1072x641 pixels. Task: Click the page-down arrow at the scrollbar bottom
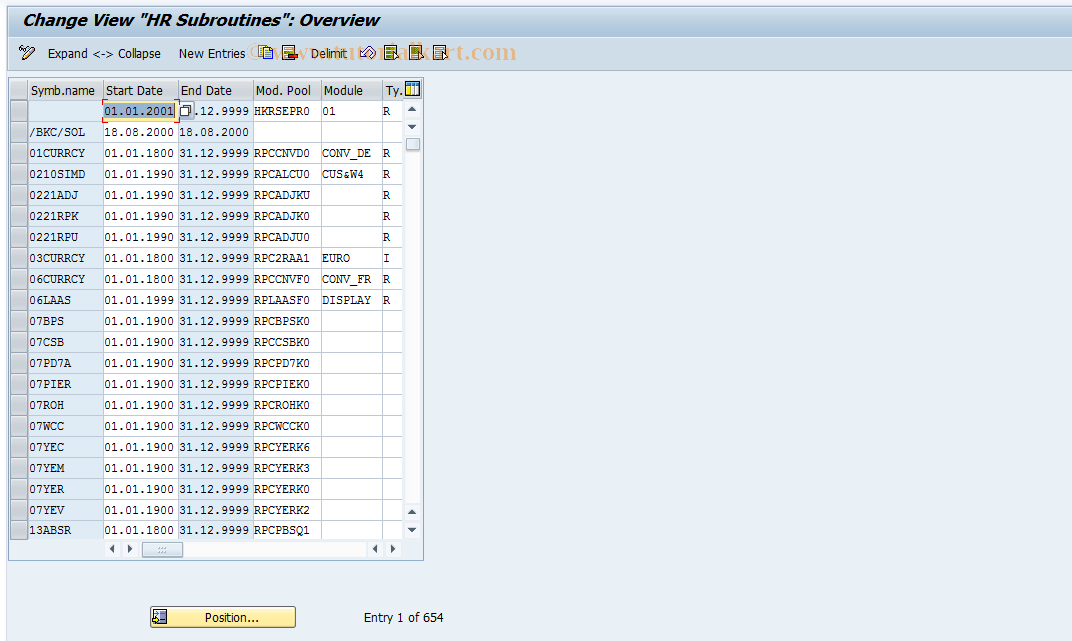(x=412, y=530)
